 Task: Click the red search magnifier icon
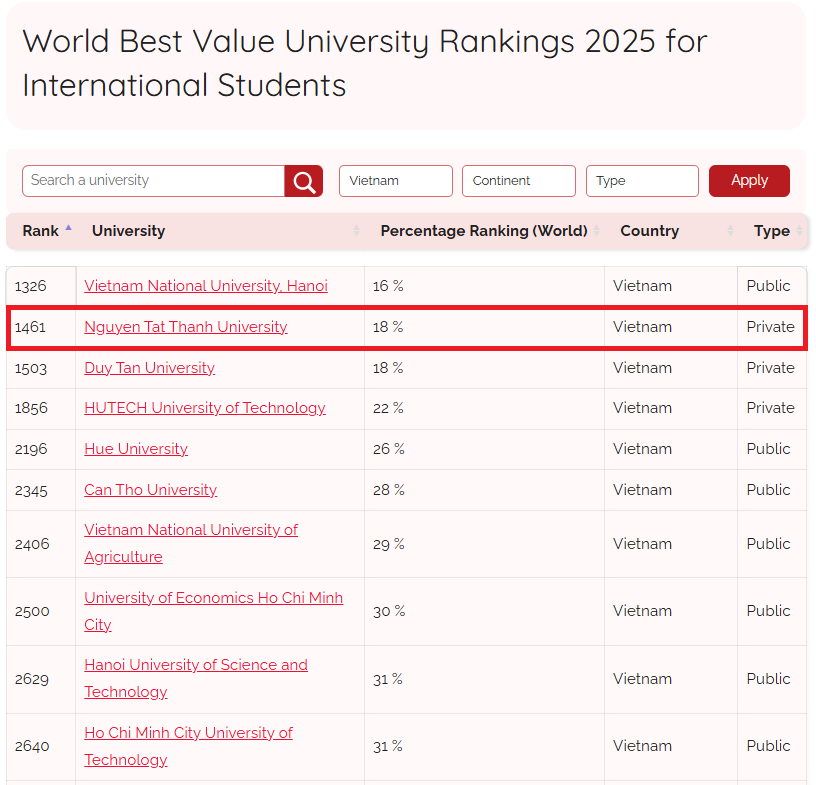click(x=303, y=181)
